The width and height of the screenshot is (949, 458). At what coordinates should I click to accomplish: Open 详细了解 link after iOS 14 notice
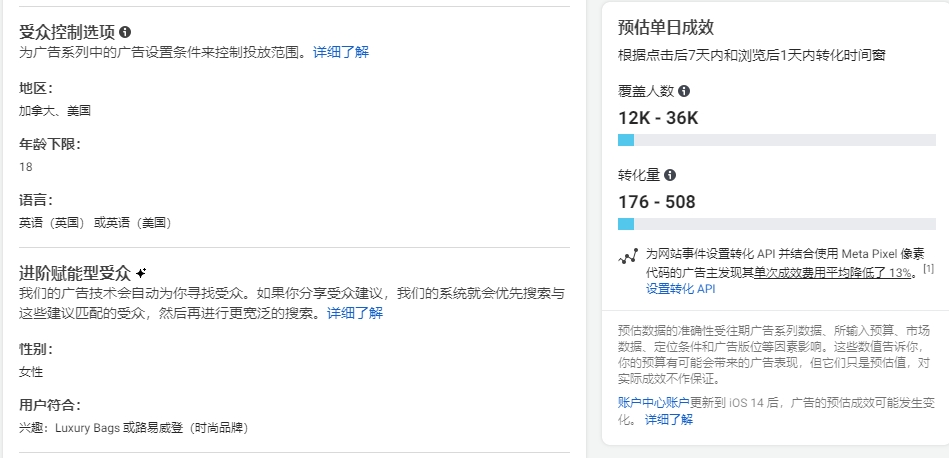point(669,420)
